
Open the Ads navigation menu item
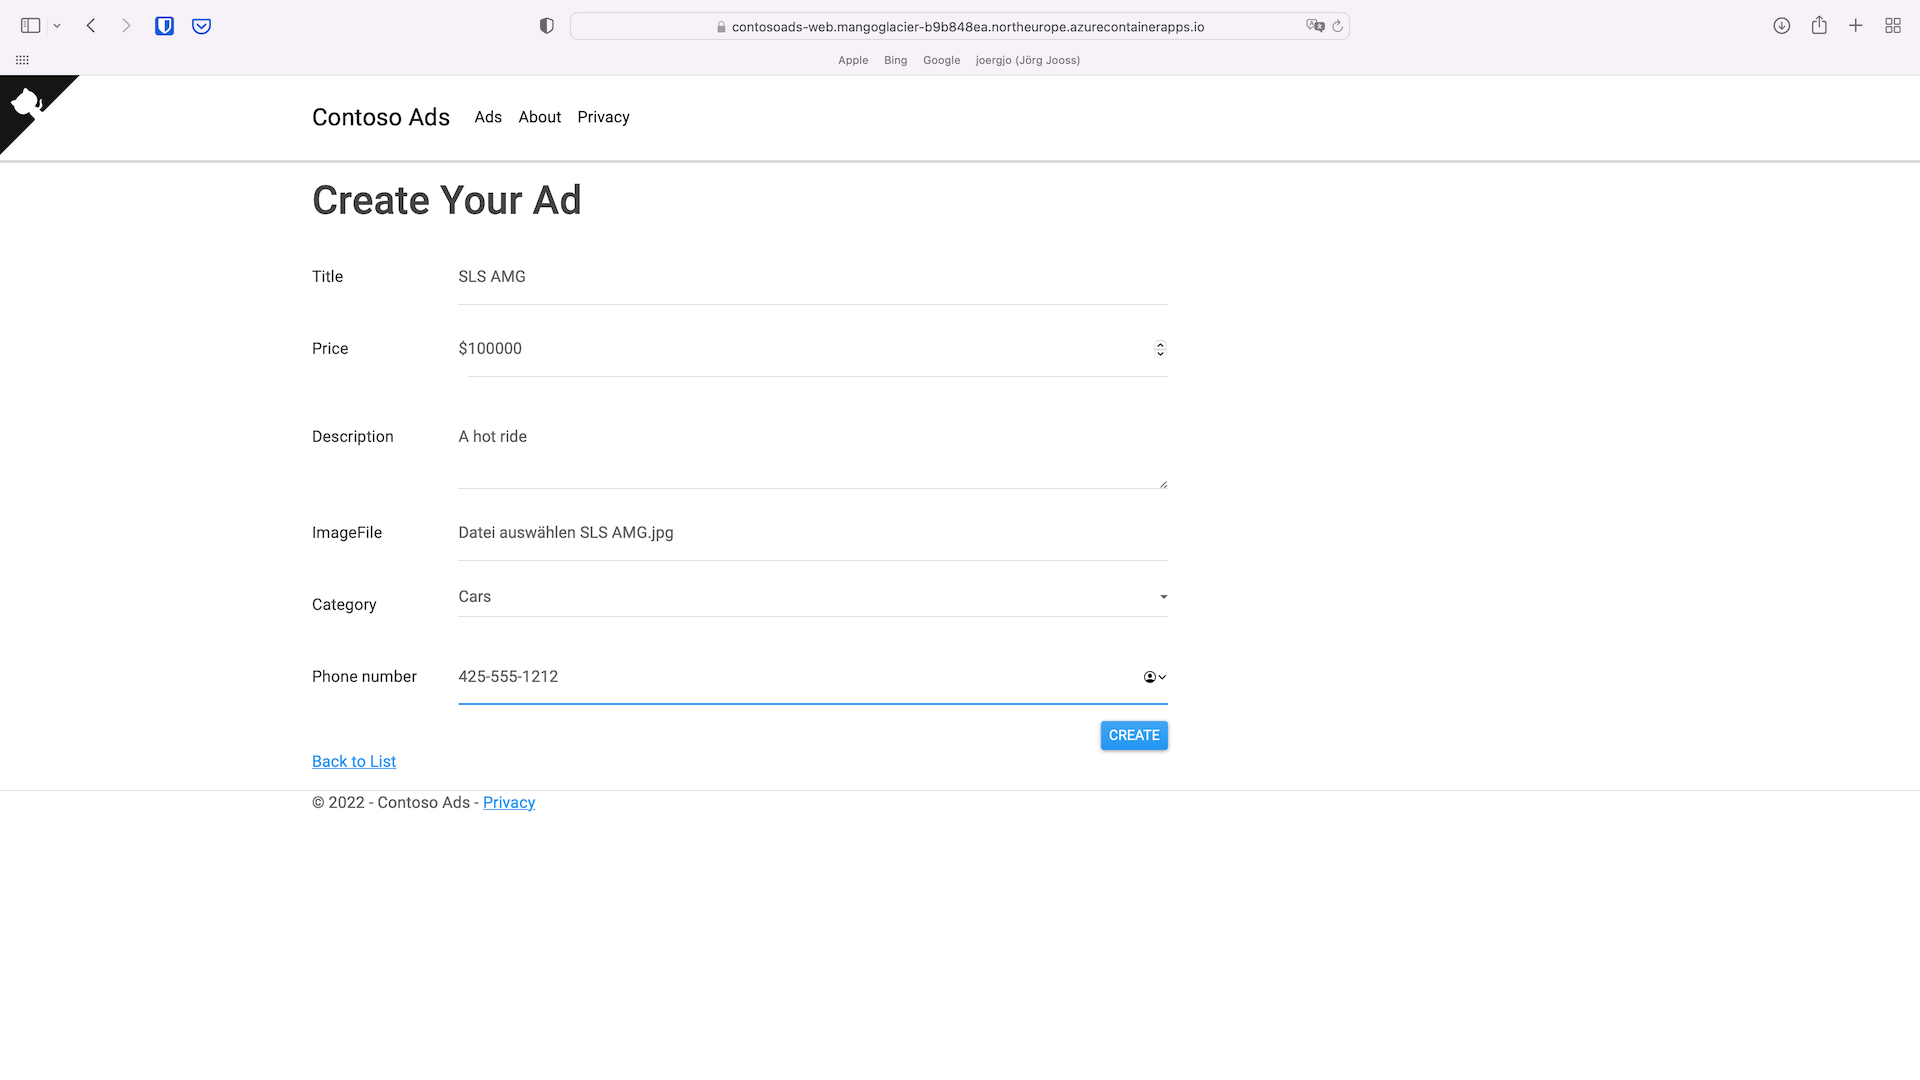[488, 117]
